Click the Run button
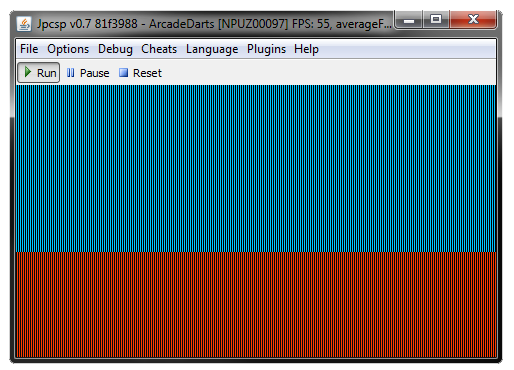 [39, 73]
